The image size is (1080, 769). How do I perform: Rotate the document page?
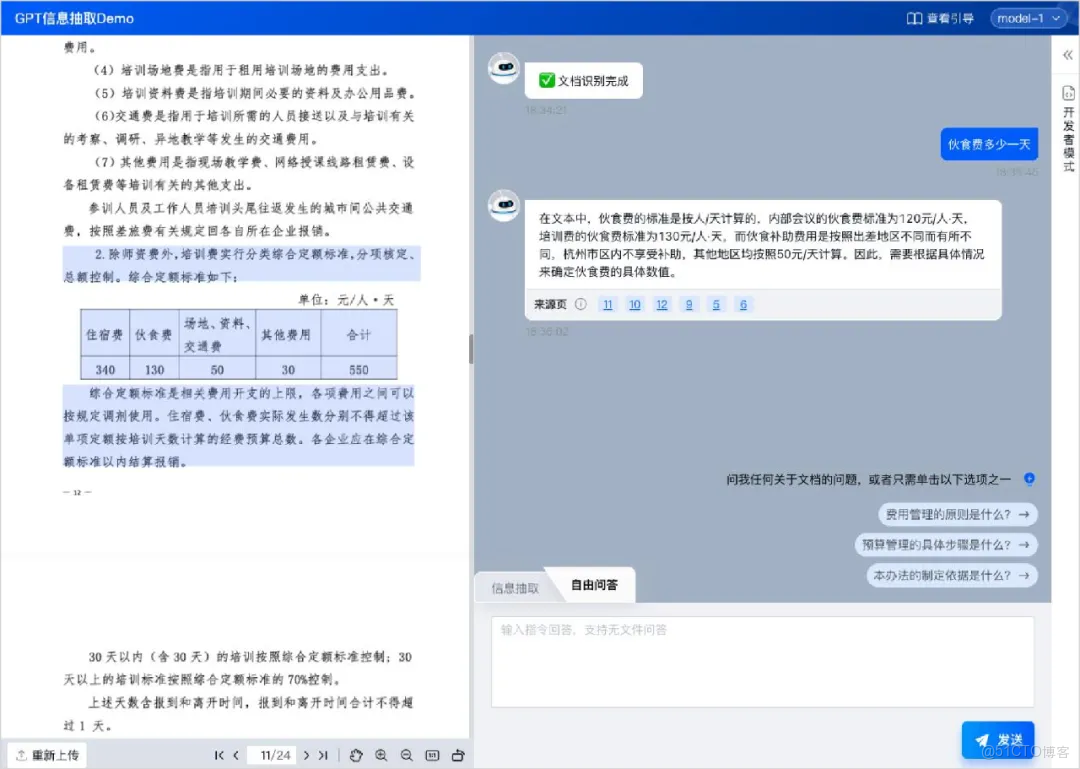click(x=459, y=756)
